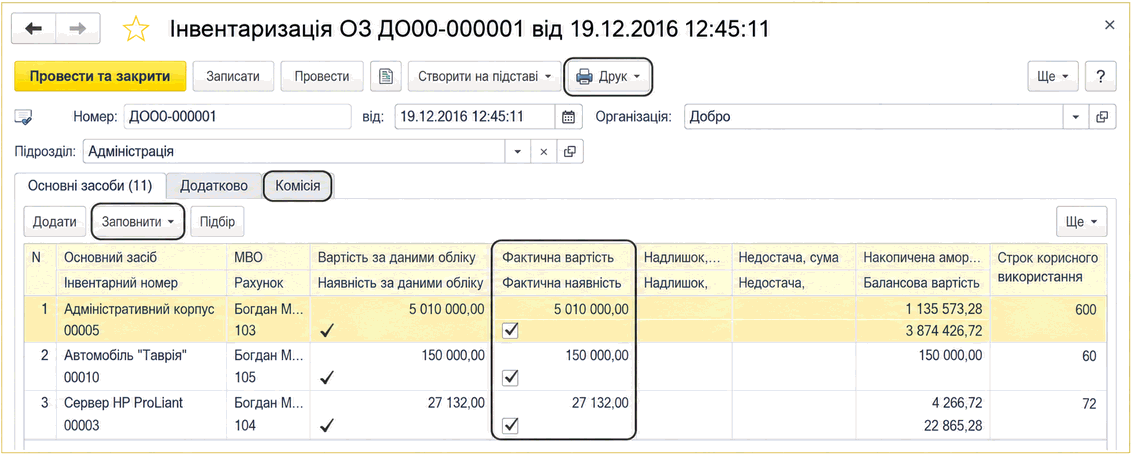Expand the Створити на підставі menu
The image size is (1132, 456).
(x=484, y=76)
